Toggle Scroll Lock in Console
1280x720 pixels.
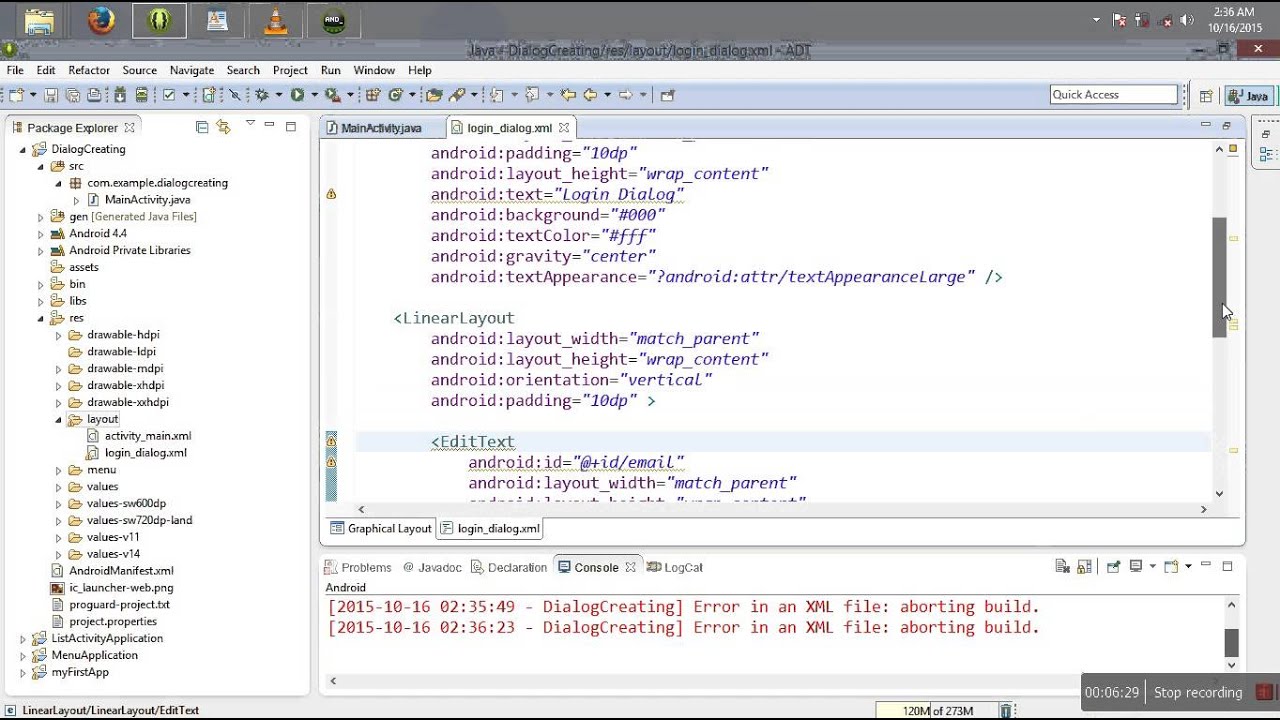point(1084,567)
